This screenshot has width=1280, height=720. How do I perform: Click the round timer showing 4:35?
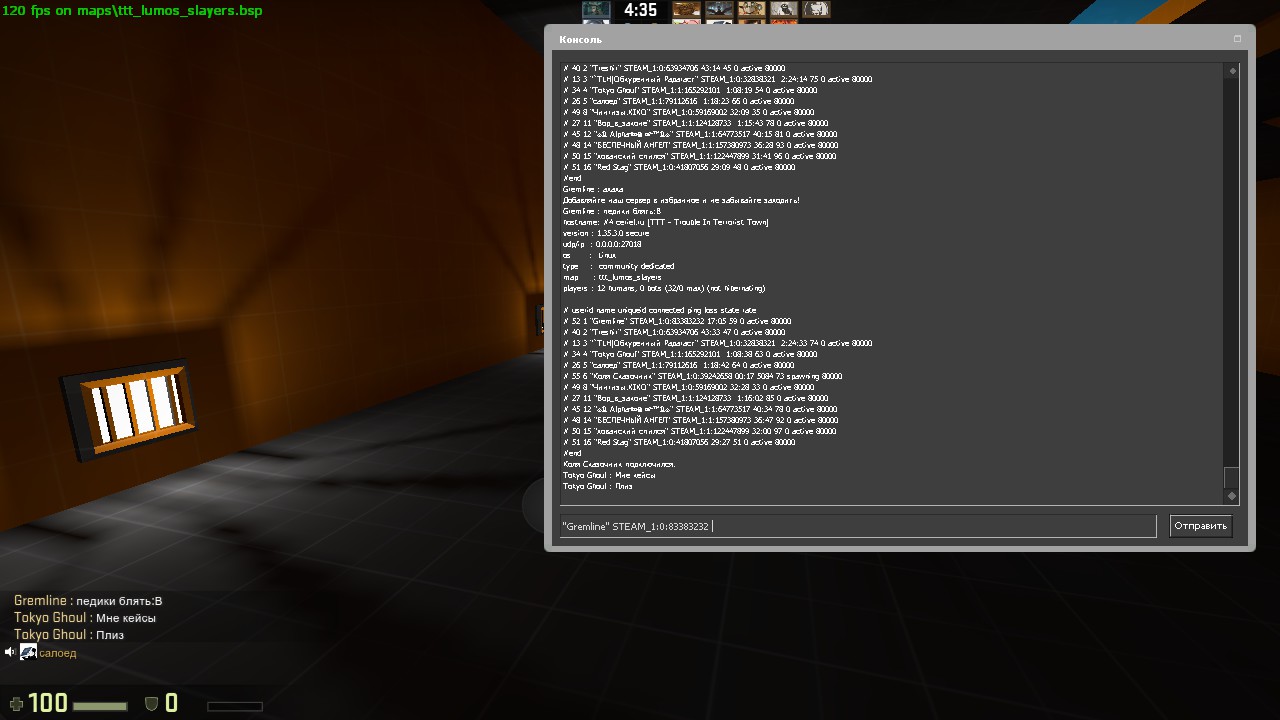[x=640, y=10]
